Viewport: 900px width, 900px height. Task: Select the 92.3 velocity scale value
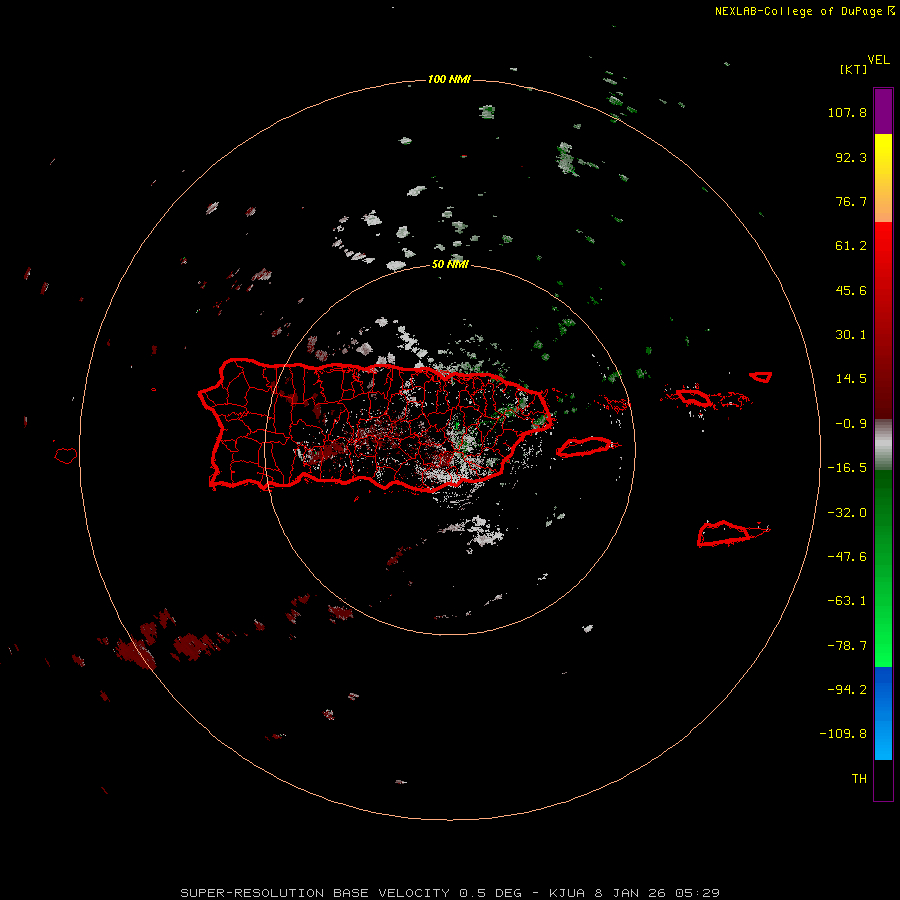851,157
